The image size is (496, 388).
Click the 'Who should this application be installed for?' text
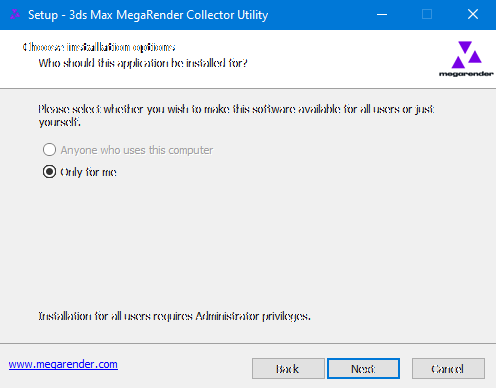[143, 63]
